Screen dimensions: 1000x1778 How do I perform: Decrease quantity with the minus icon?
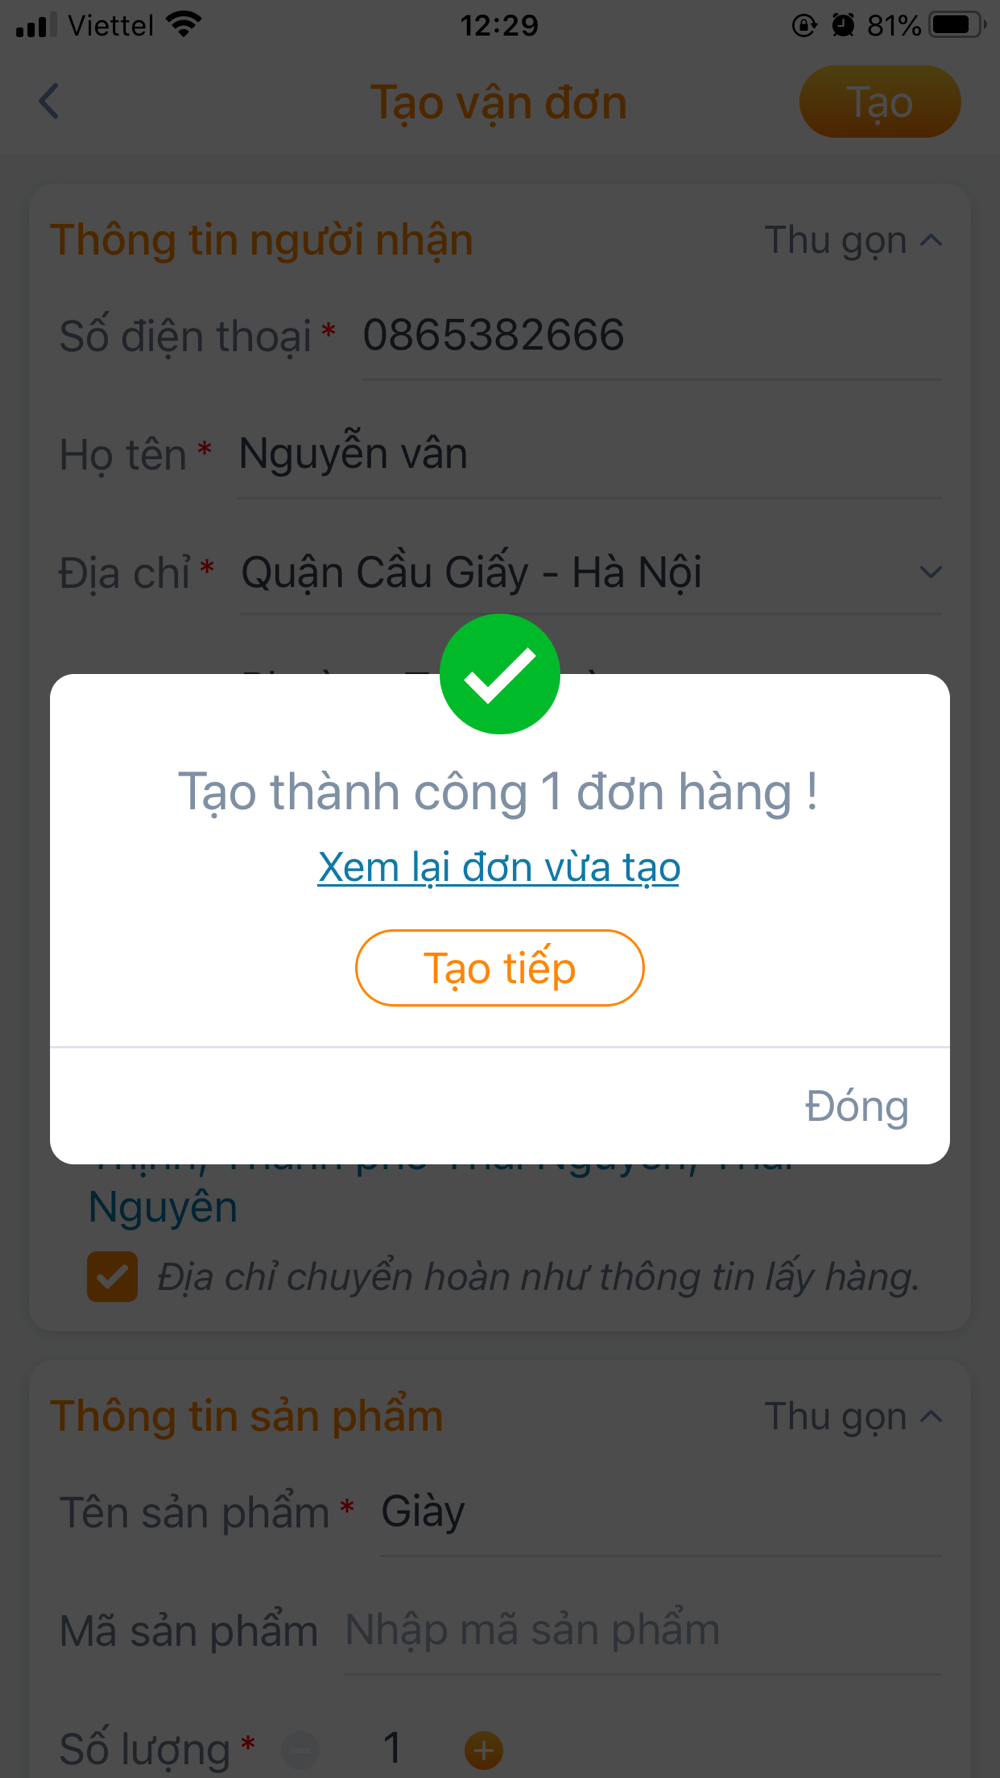(300, 1750)
